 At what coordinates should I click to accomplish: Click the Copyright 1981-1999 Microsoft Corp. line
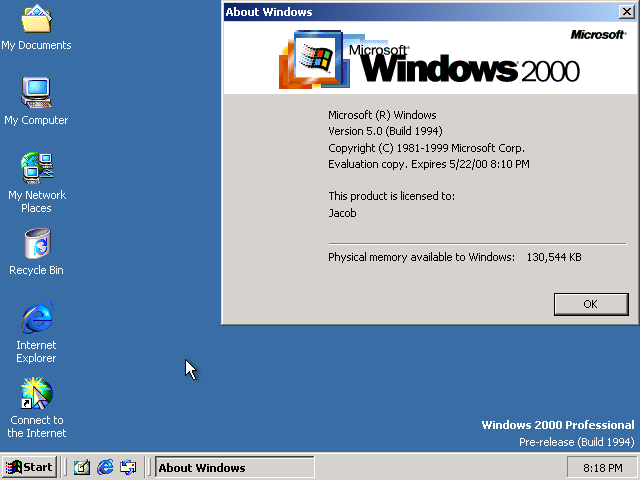coord(427,148)
